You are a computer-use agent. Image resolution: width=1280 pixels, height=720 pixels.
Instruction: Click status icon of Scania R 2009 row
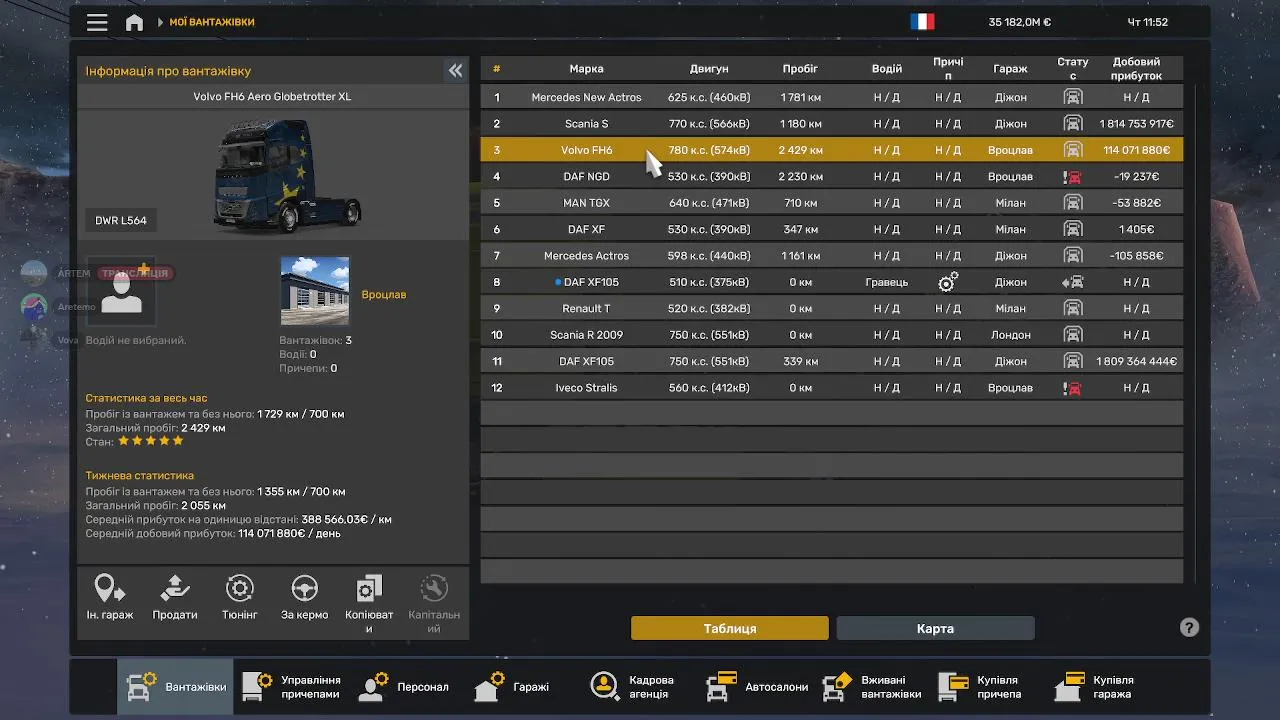pyautogui.click(x=1073, y=335)
